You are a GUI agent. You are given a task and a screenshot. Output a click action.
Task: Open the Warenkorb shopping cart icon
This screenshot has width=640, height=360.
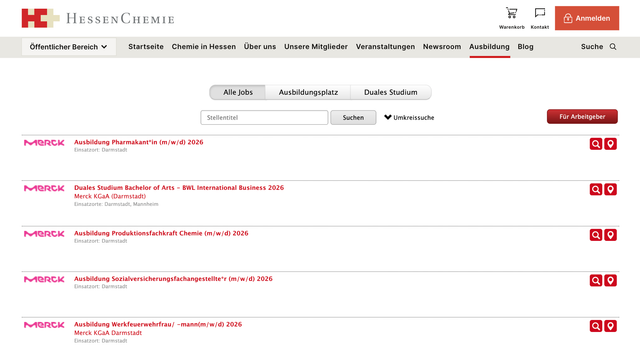click(511, 13)
